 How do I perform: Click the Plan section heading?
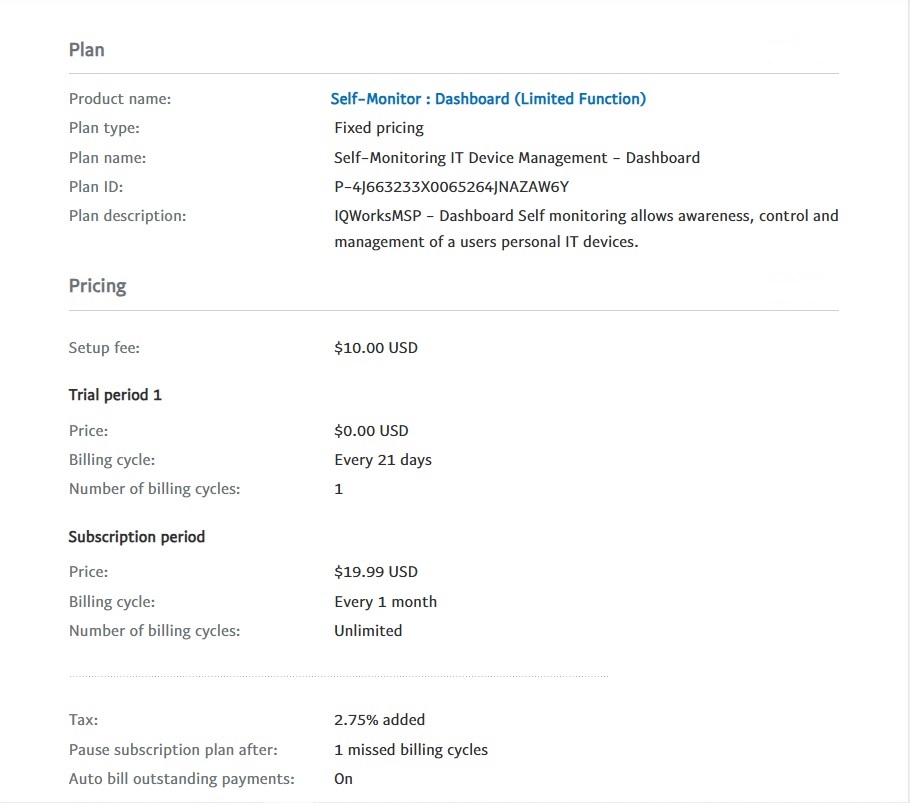[86, 50]
